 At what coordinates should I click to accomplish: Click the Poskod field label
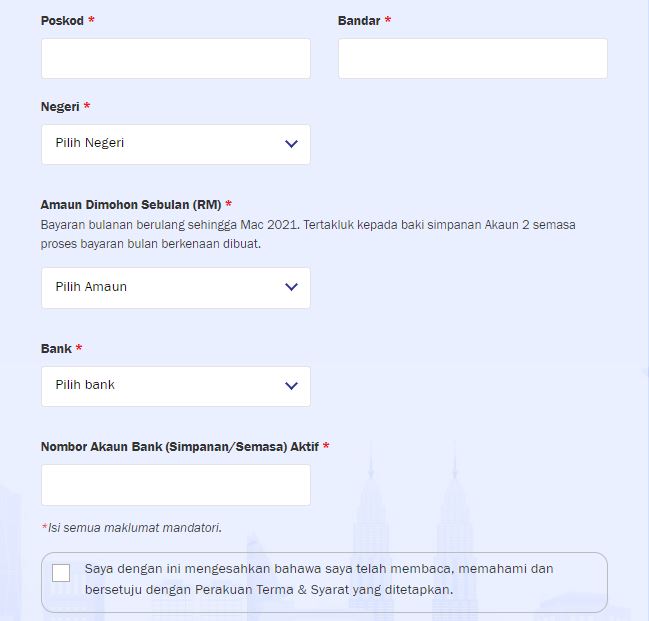[x=62, y=21]
